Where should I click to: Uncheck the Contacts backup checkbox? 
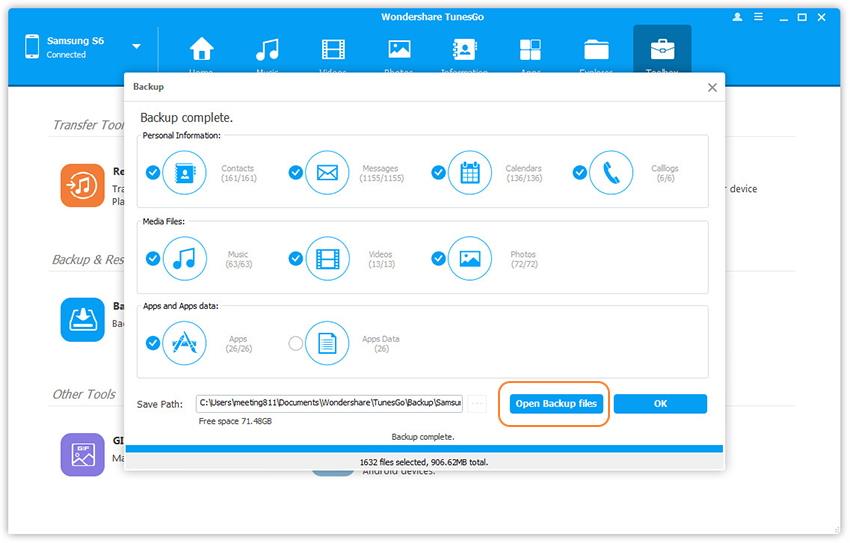point(153,172)
